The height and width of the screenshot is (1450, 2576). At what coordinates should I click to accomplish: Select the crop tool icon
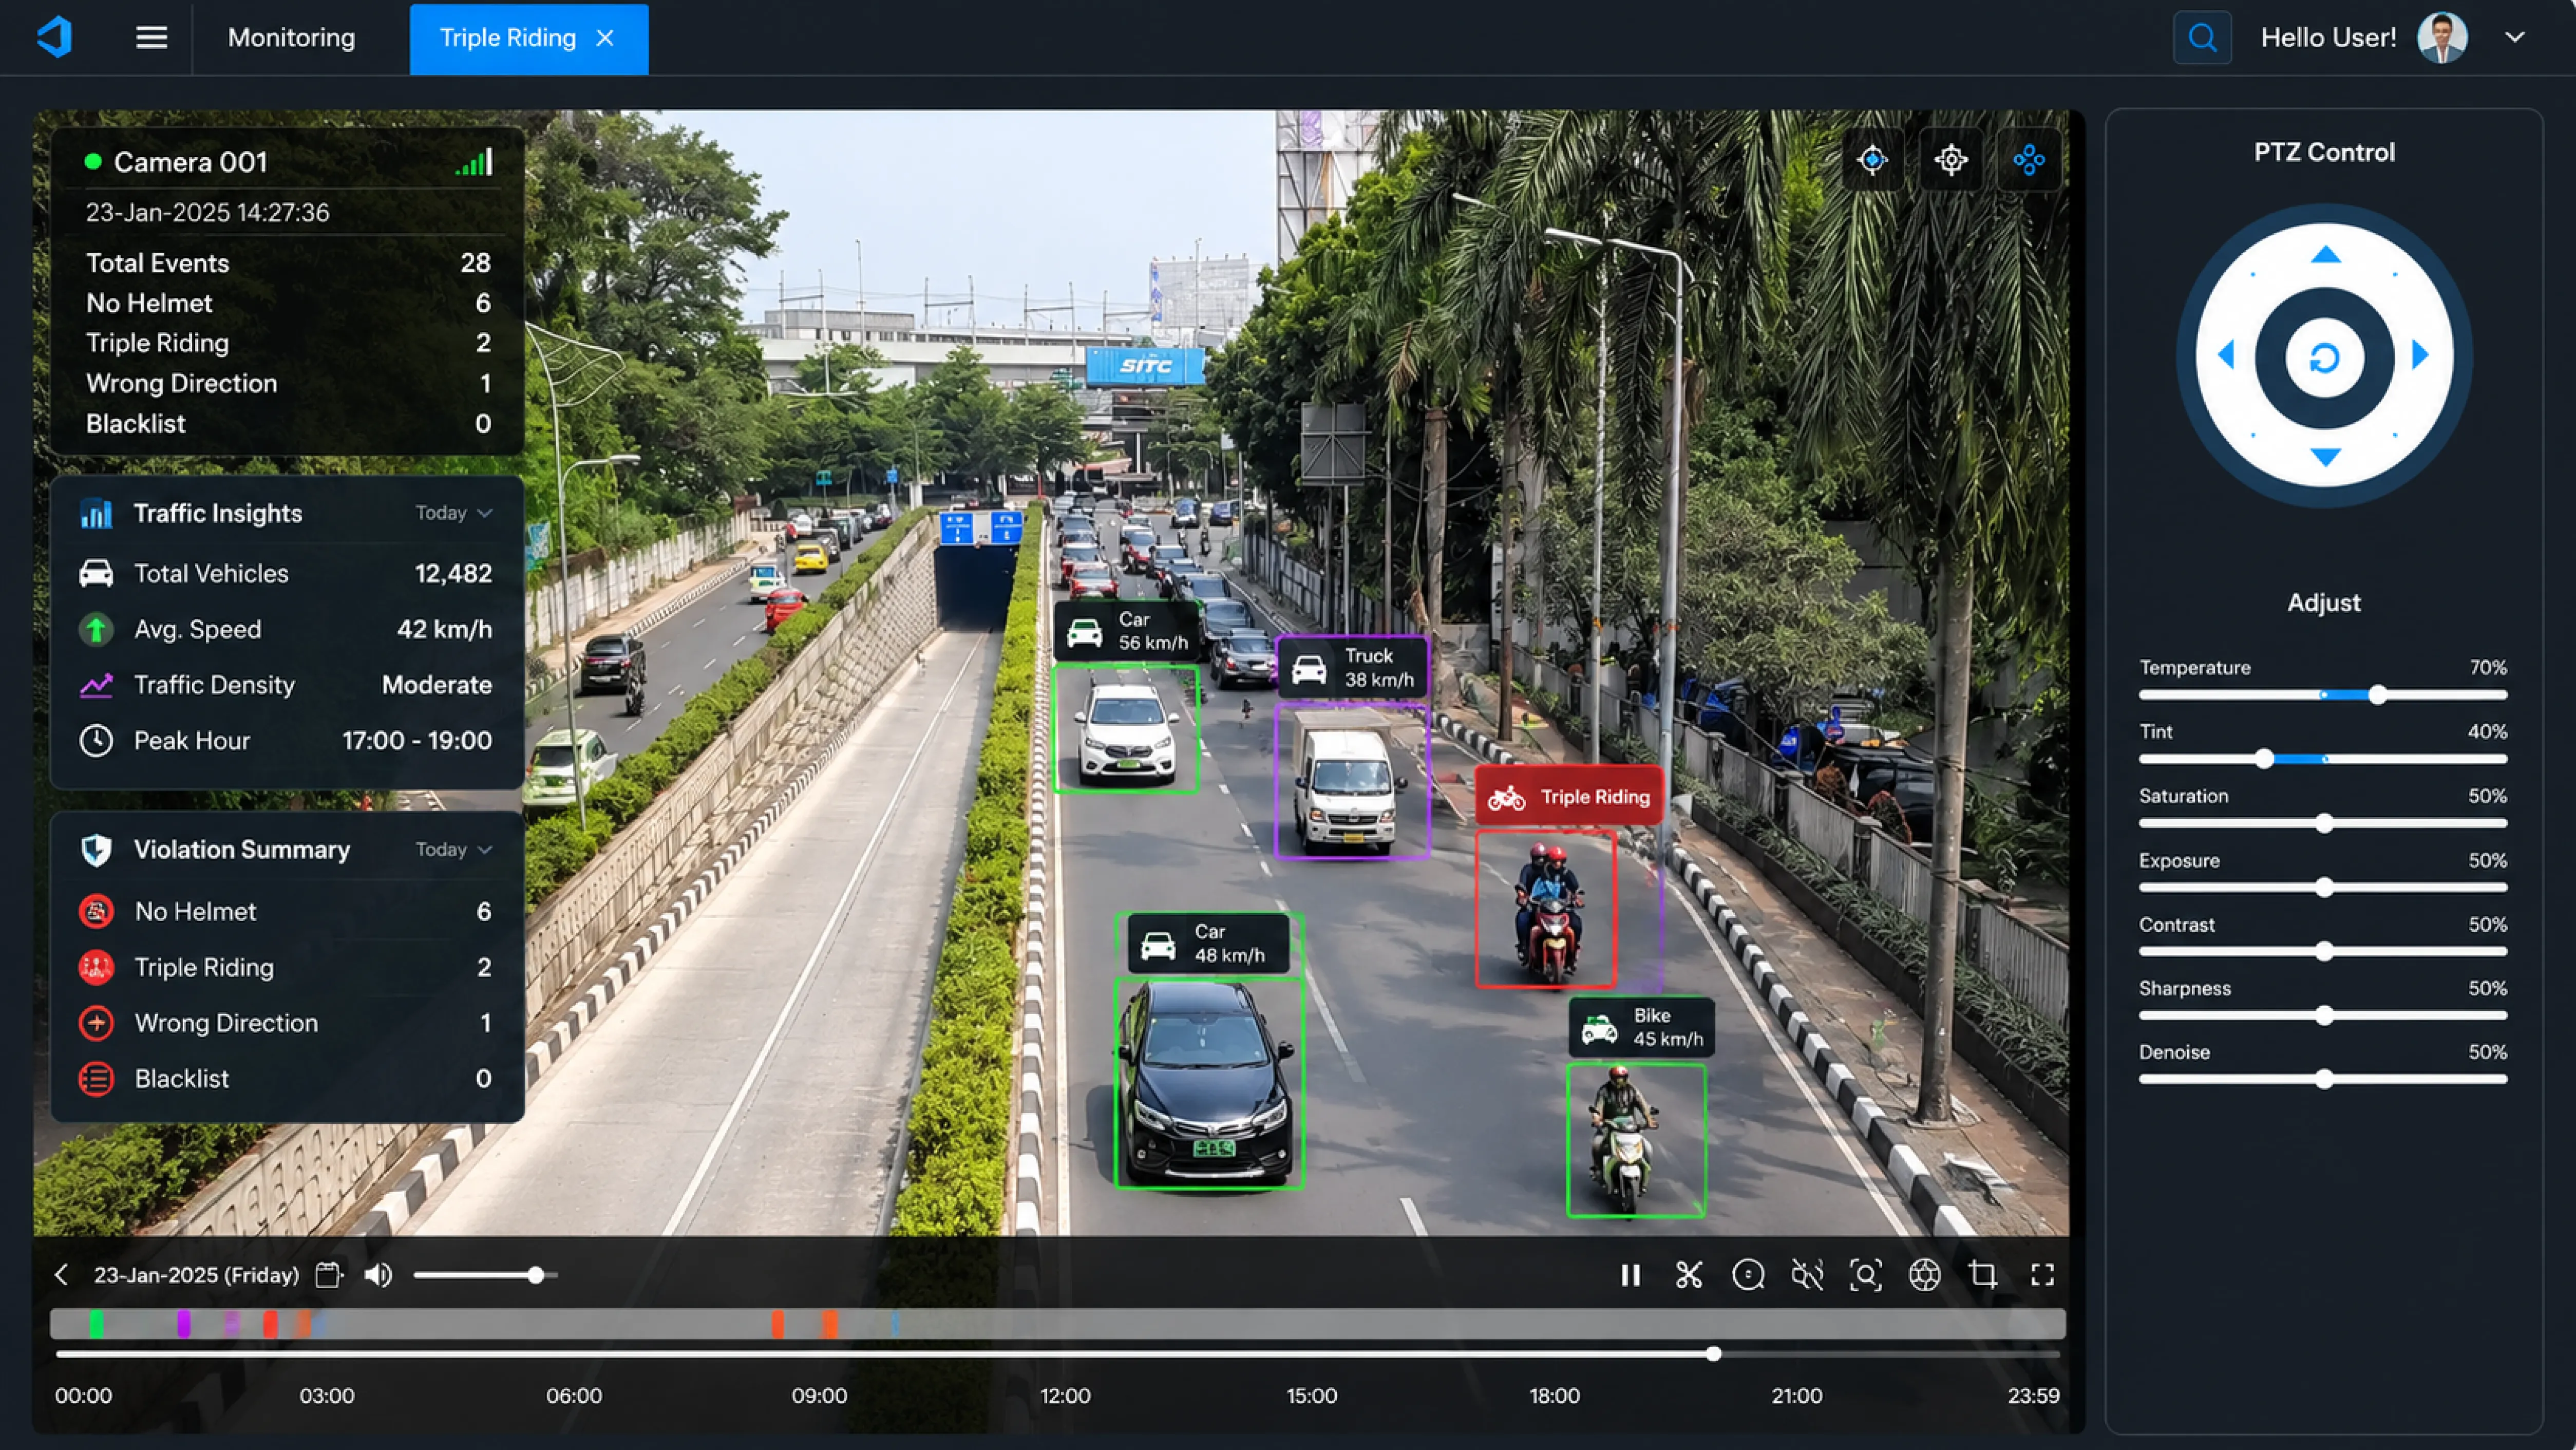pos(1983,1275)
